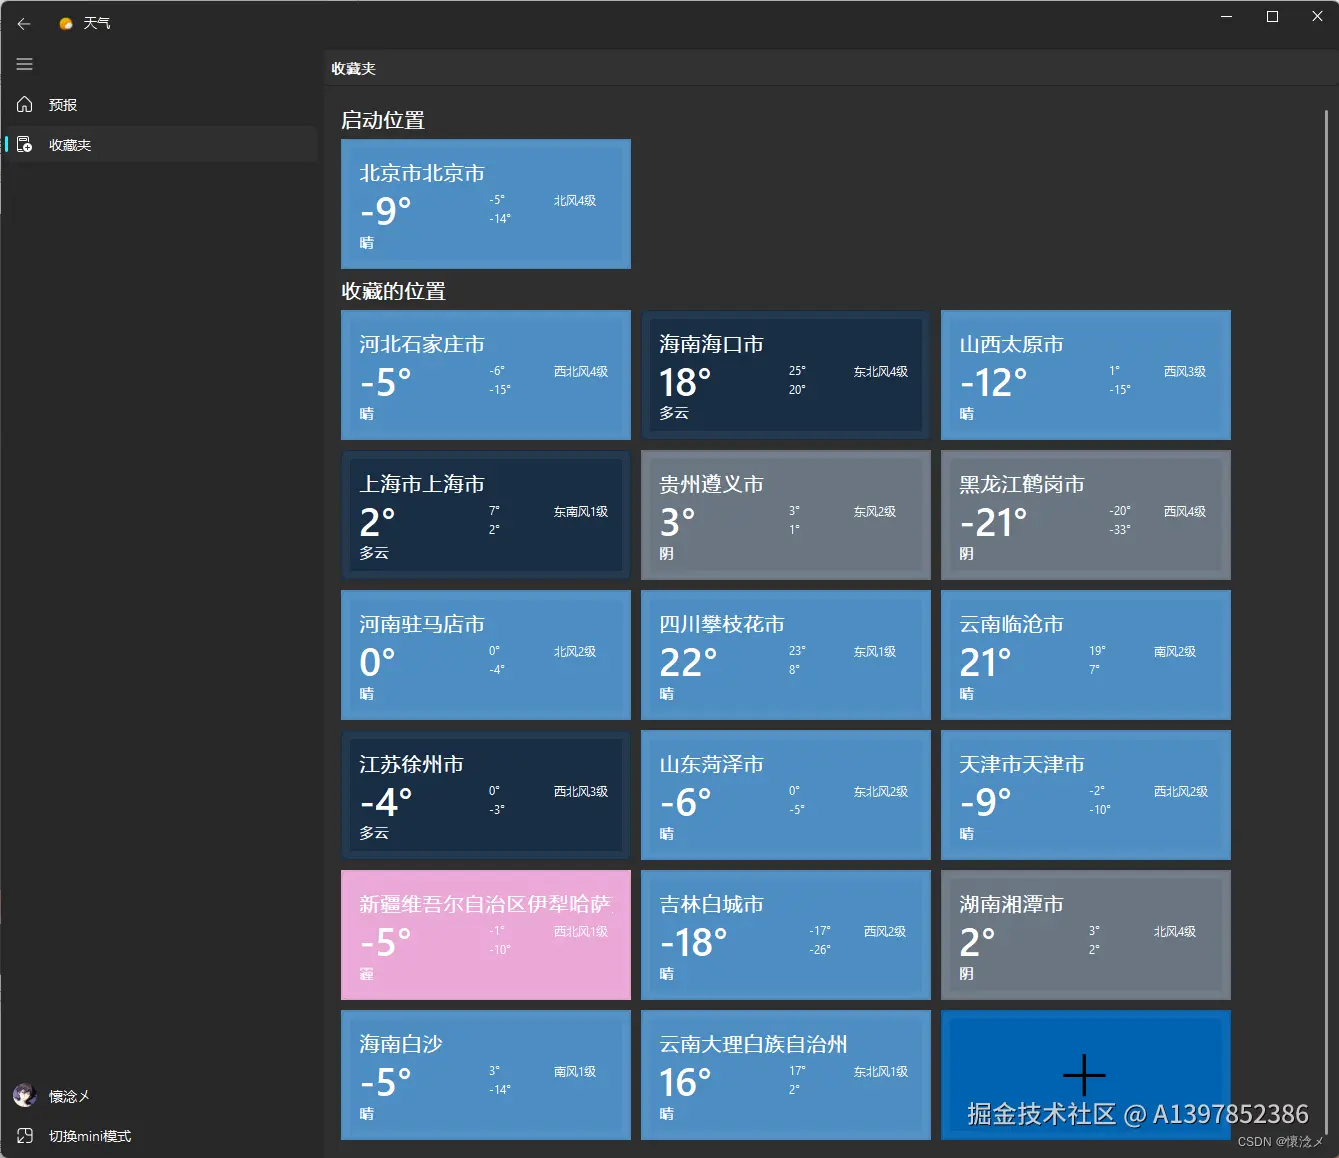
Task: Click the vertical scrollbar on right
Action: click(x=1326, y=620)
